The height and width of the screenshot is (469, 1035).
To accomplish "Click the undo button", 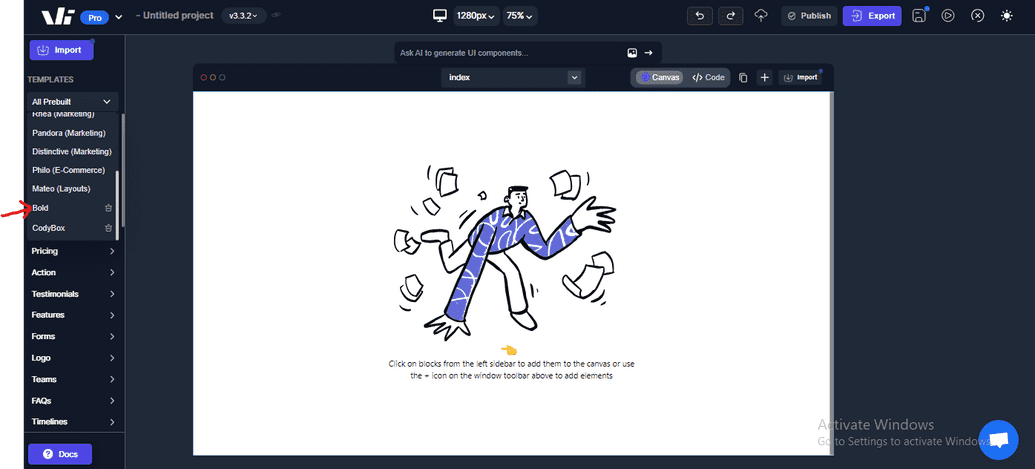I will pyautogui.click(x=700, y=16).
